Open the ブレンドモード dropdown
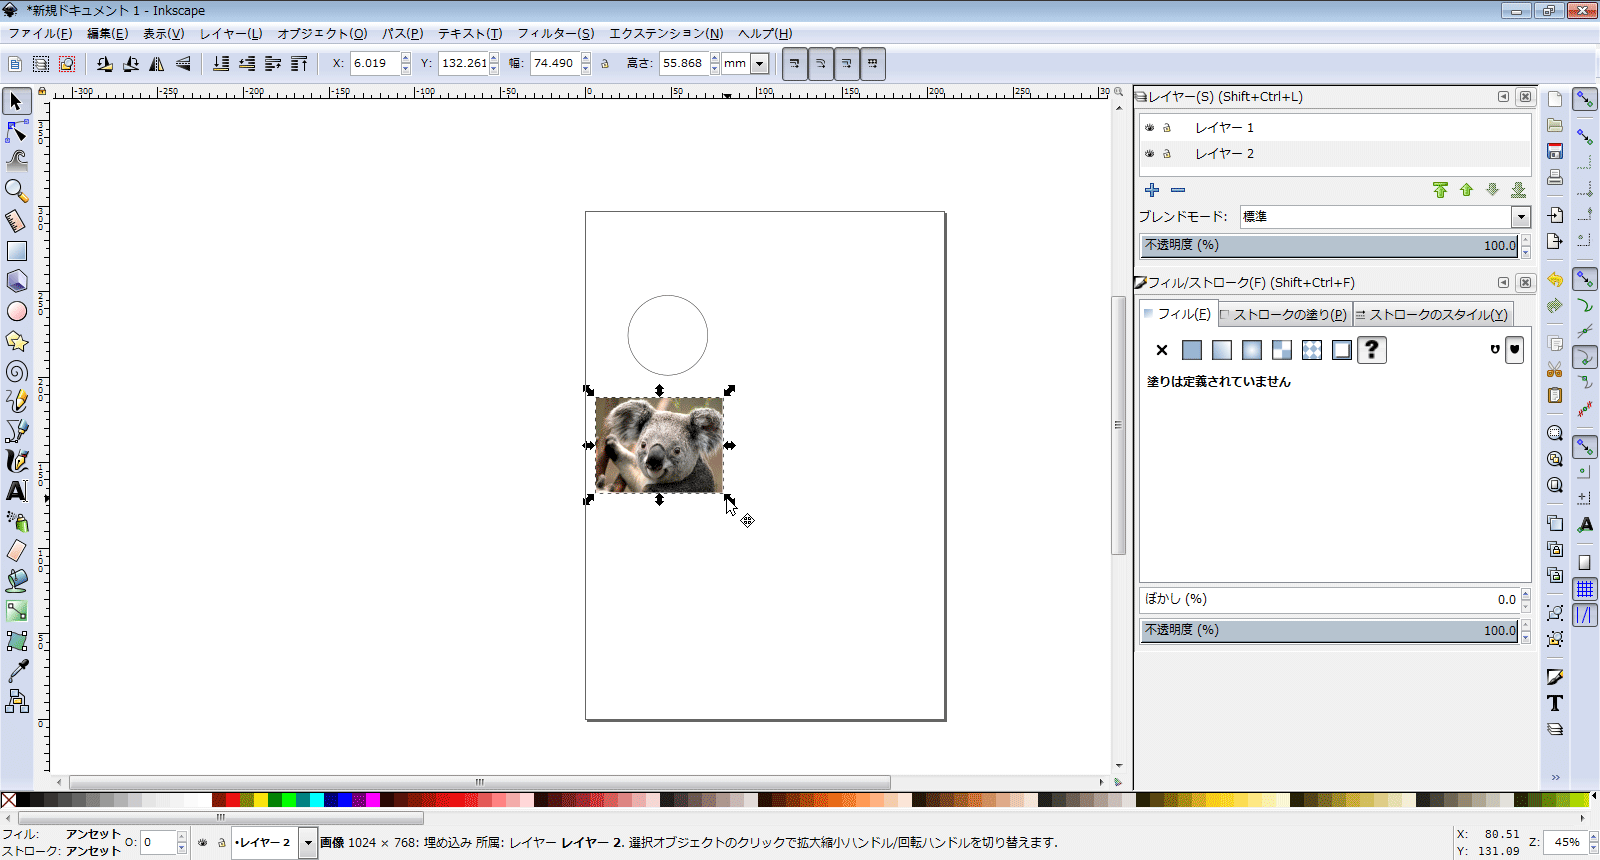Screen dimensions: 1600x860 tap(1520, 217)
